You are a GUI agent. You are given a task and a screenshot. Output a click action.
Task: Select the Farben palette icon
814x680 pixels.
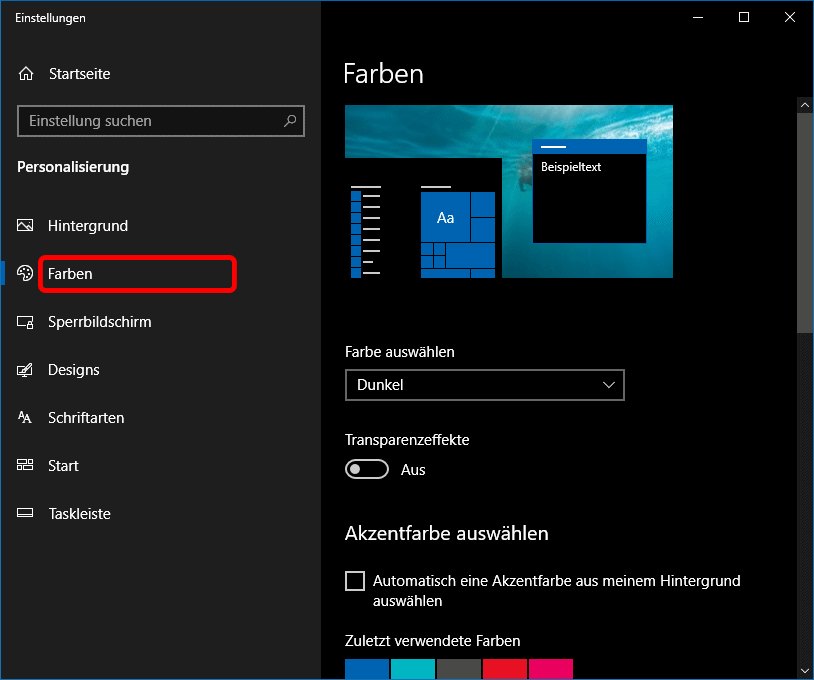coord(26,274)
